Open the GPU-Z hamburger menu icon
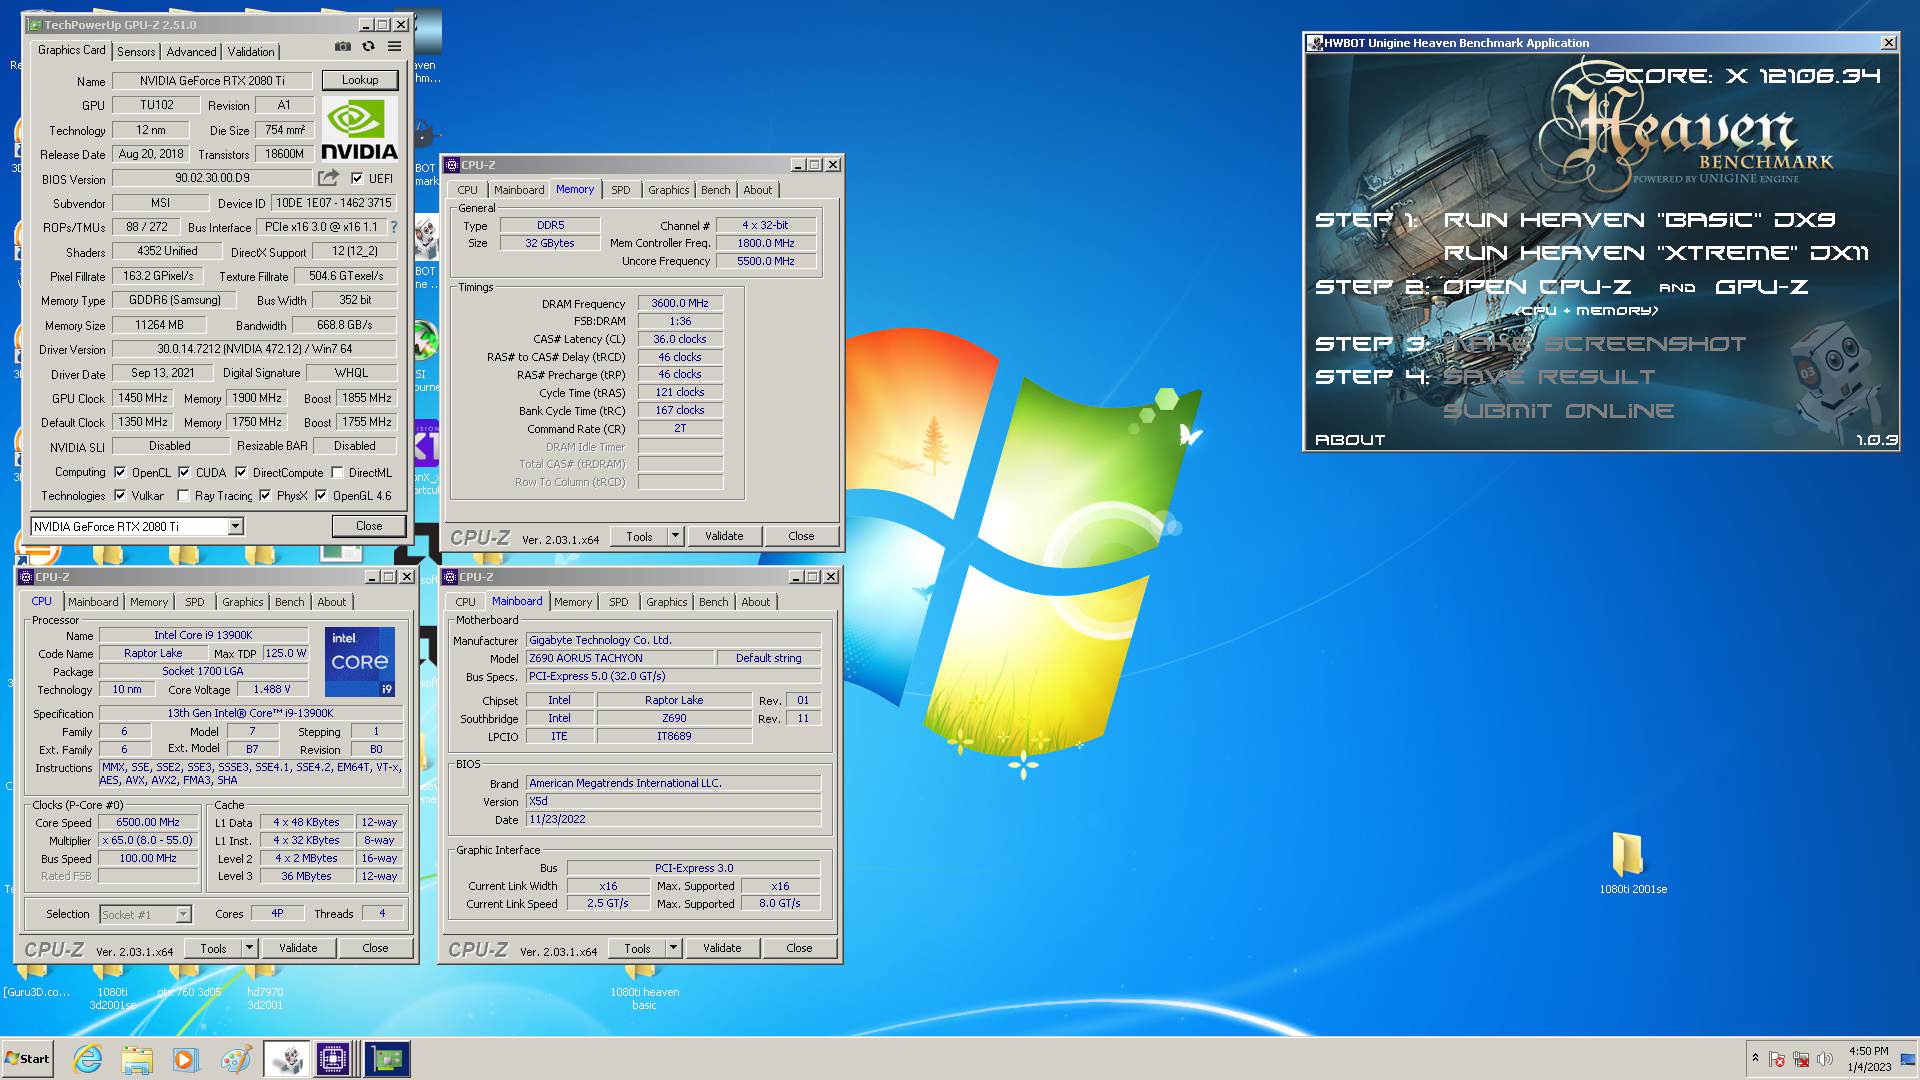Viewport: 1920px width, 1080px height. click(x=394, y=47)
